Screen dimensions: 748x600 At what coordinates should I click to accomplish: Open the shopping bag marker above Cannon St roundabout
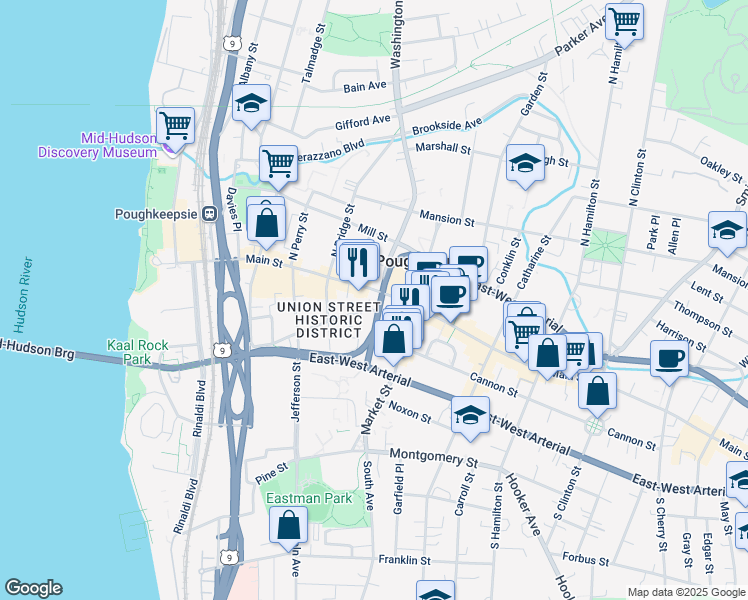597,391
